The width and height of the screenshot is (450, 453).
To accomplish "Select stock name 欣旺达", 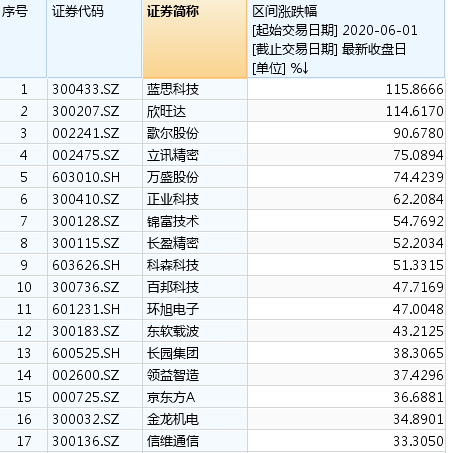I will point(166,111).
